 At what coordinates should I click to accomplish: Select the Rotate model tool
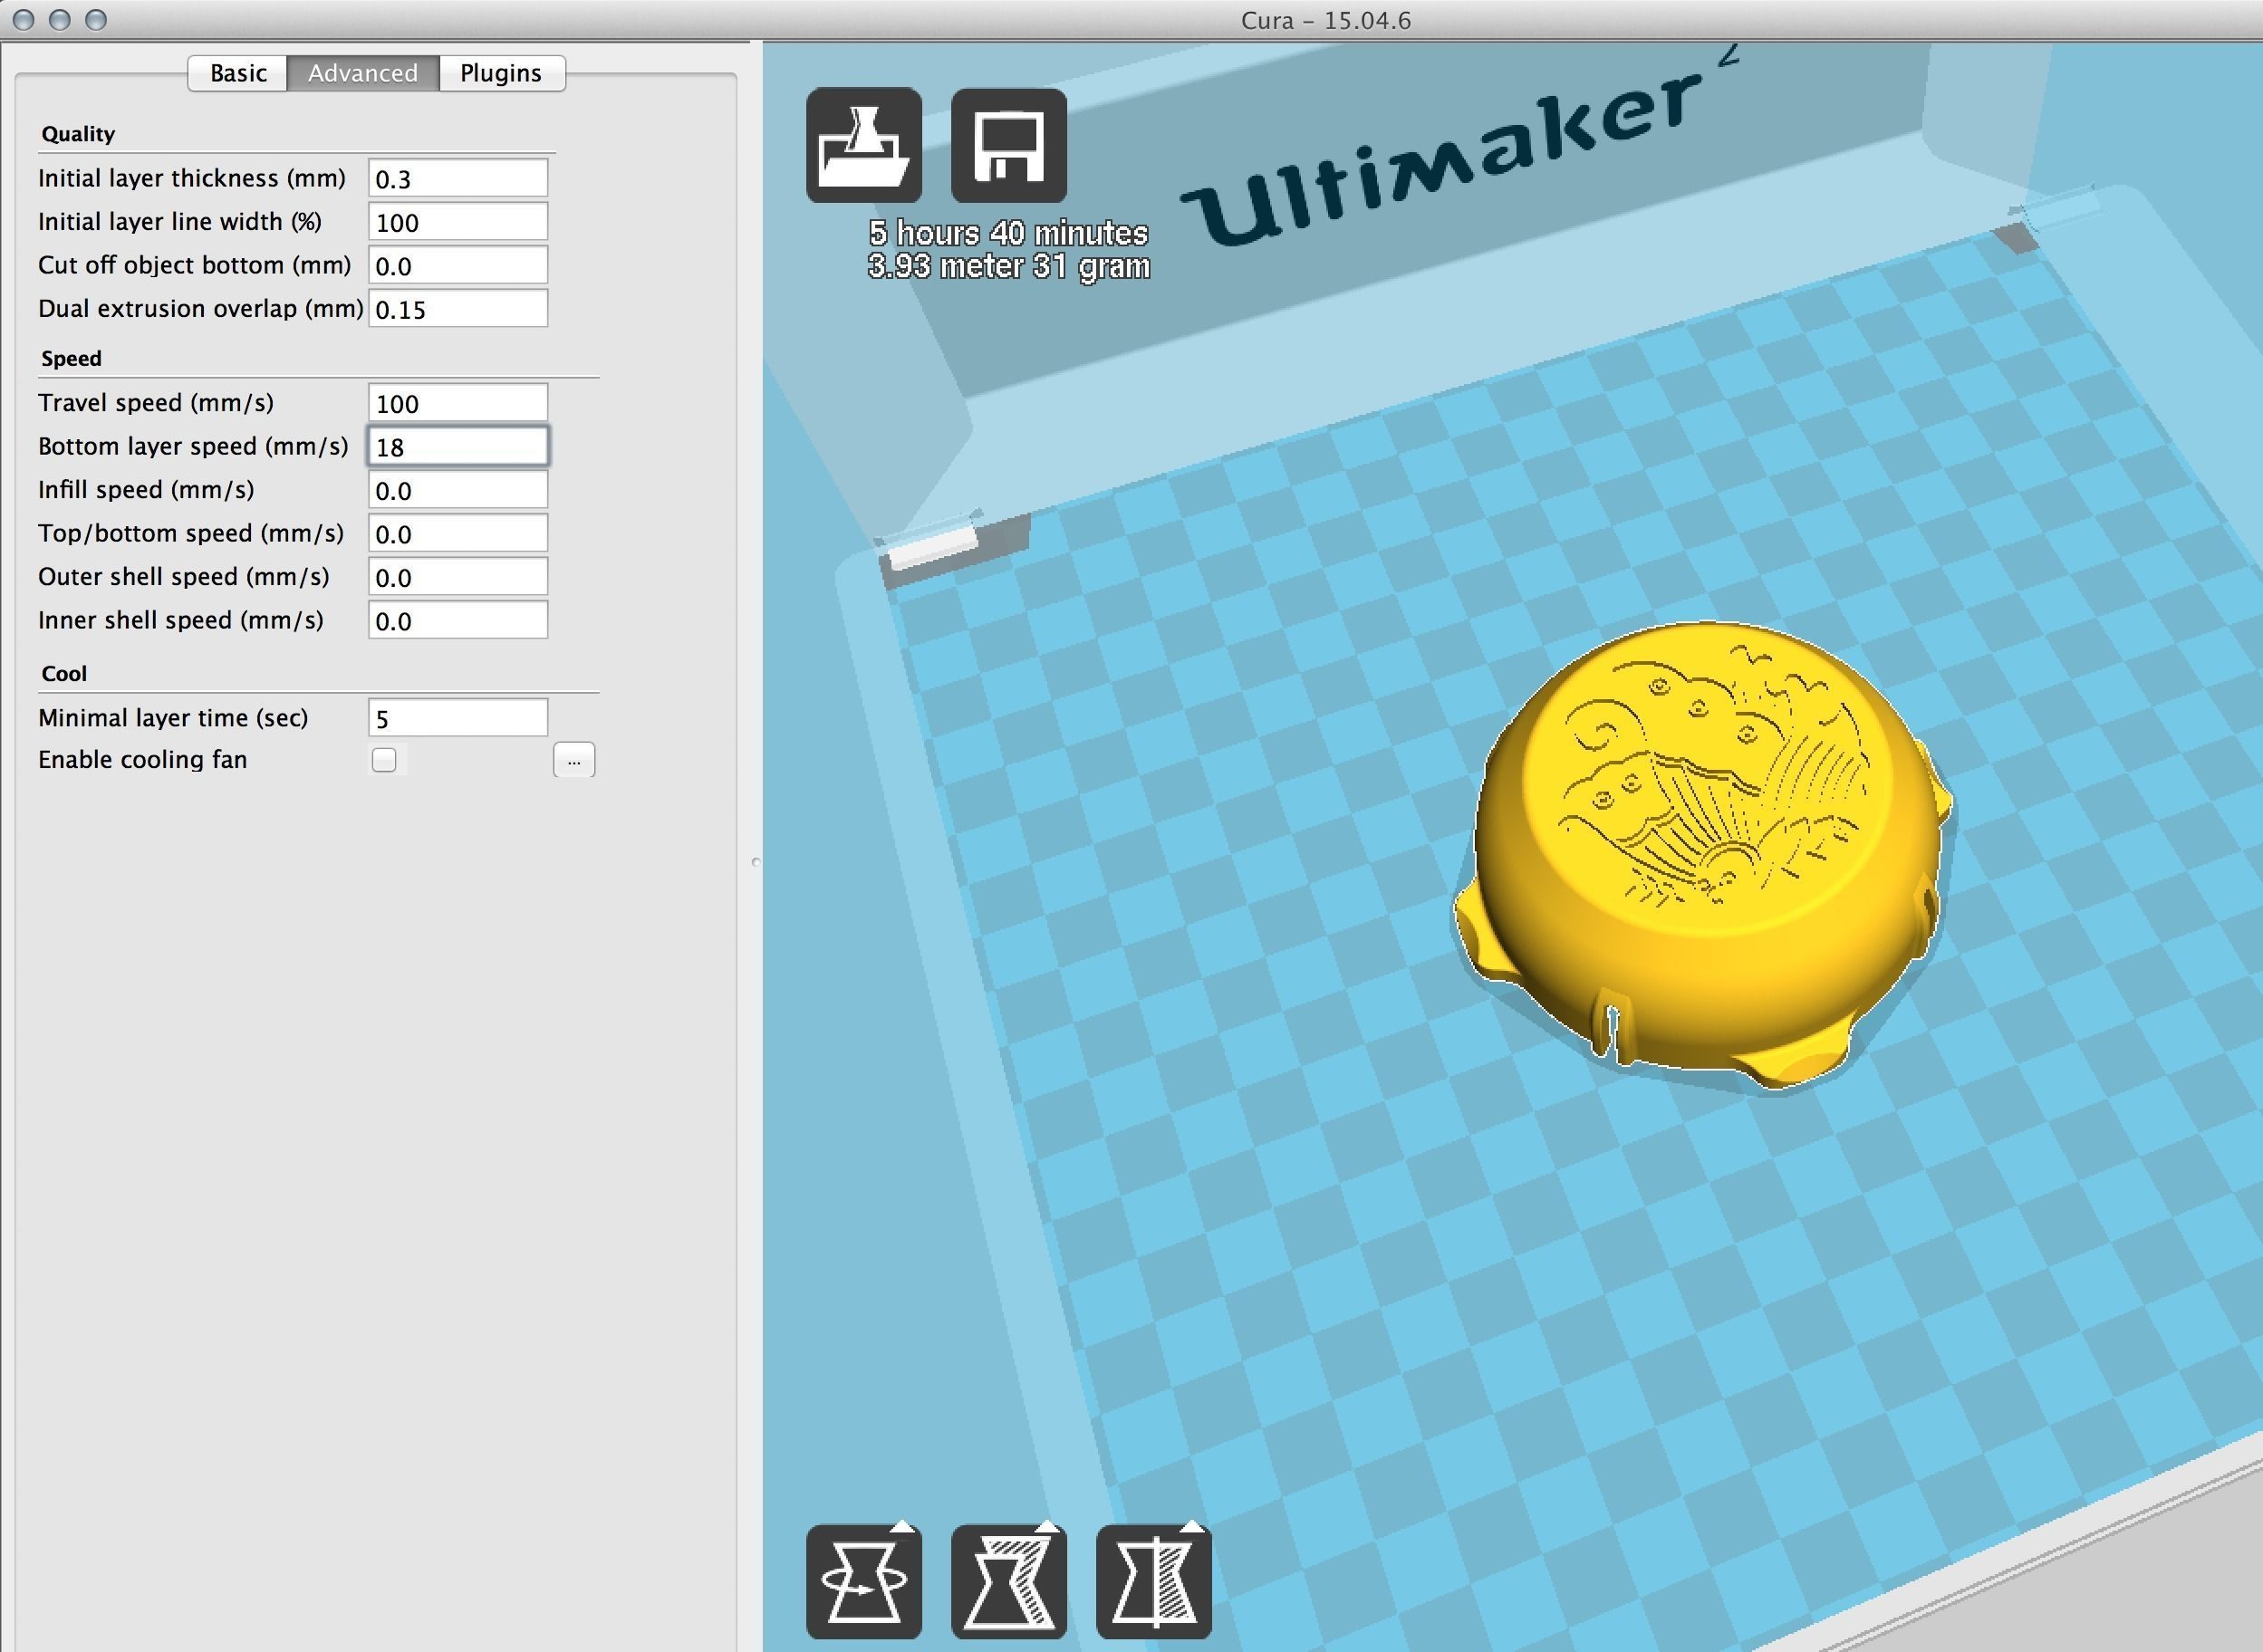point(864,1582)
